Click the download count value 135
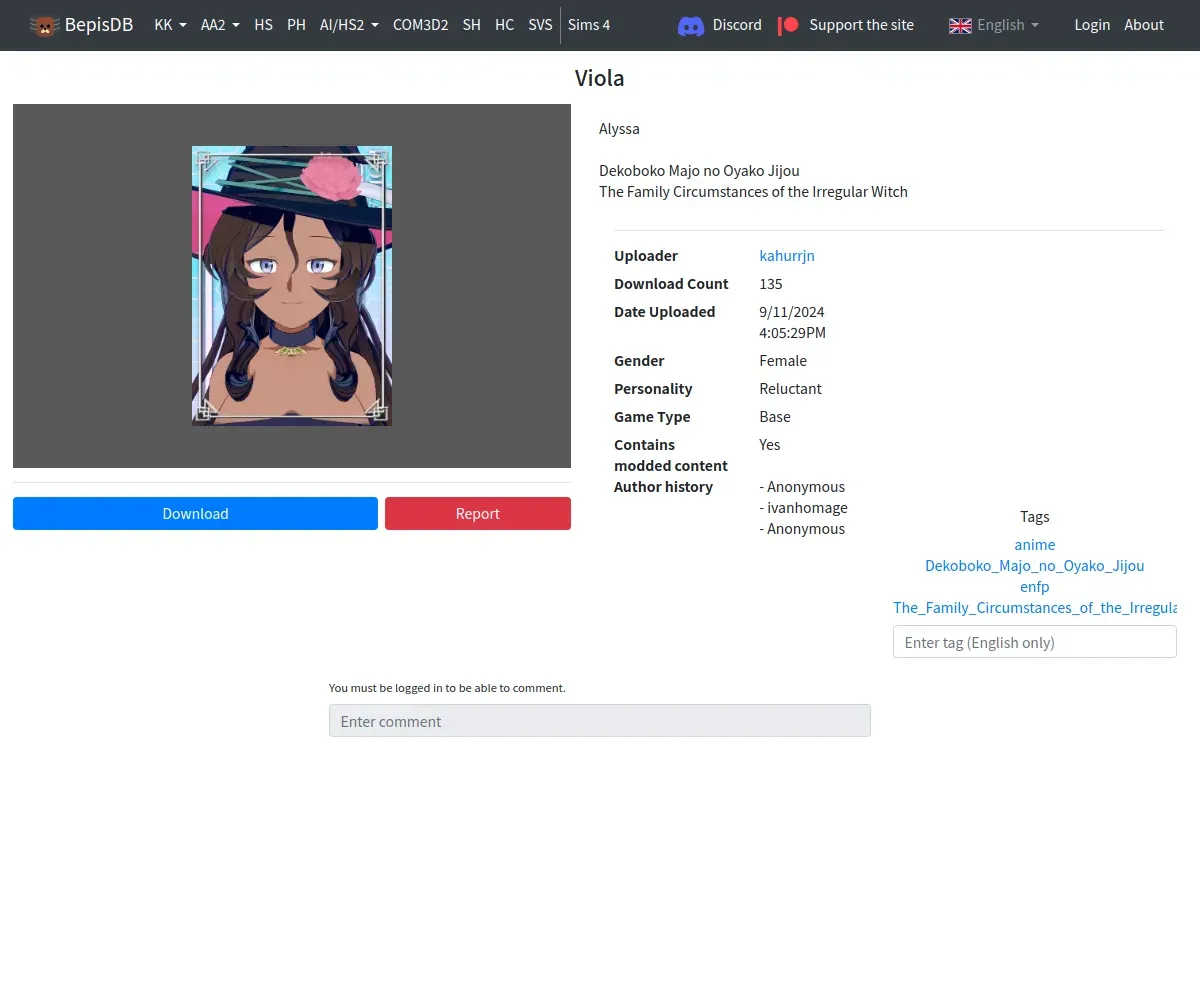The image size is (1200, 1000). (x=771, y=284)
